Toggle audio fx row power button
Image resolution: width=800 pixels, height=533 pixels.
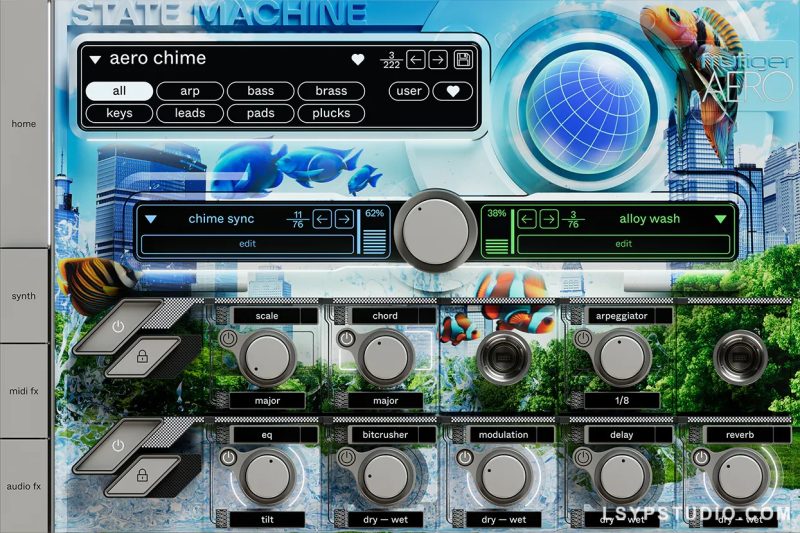118,446
